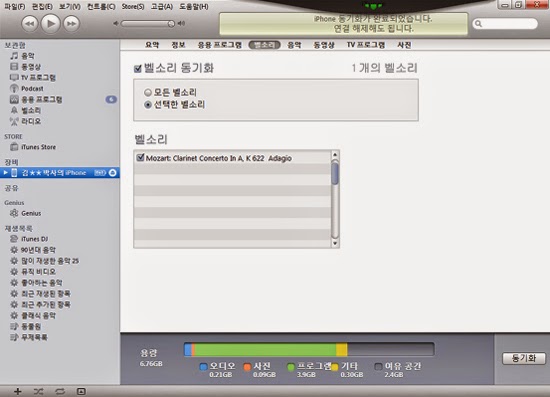This screenshot has width=550, height=397.
Task: Click the ringtone list scrollbar thumb
Action: pyautogui.click(x=335, y=172)
